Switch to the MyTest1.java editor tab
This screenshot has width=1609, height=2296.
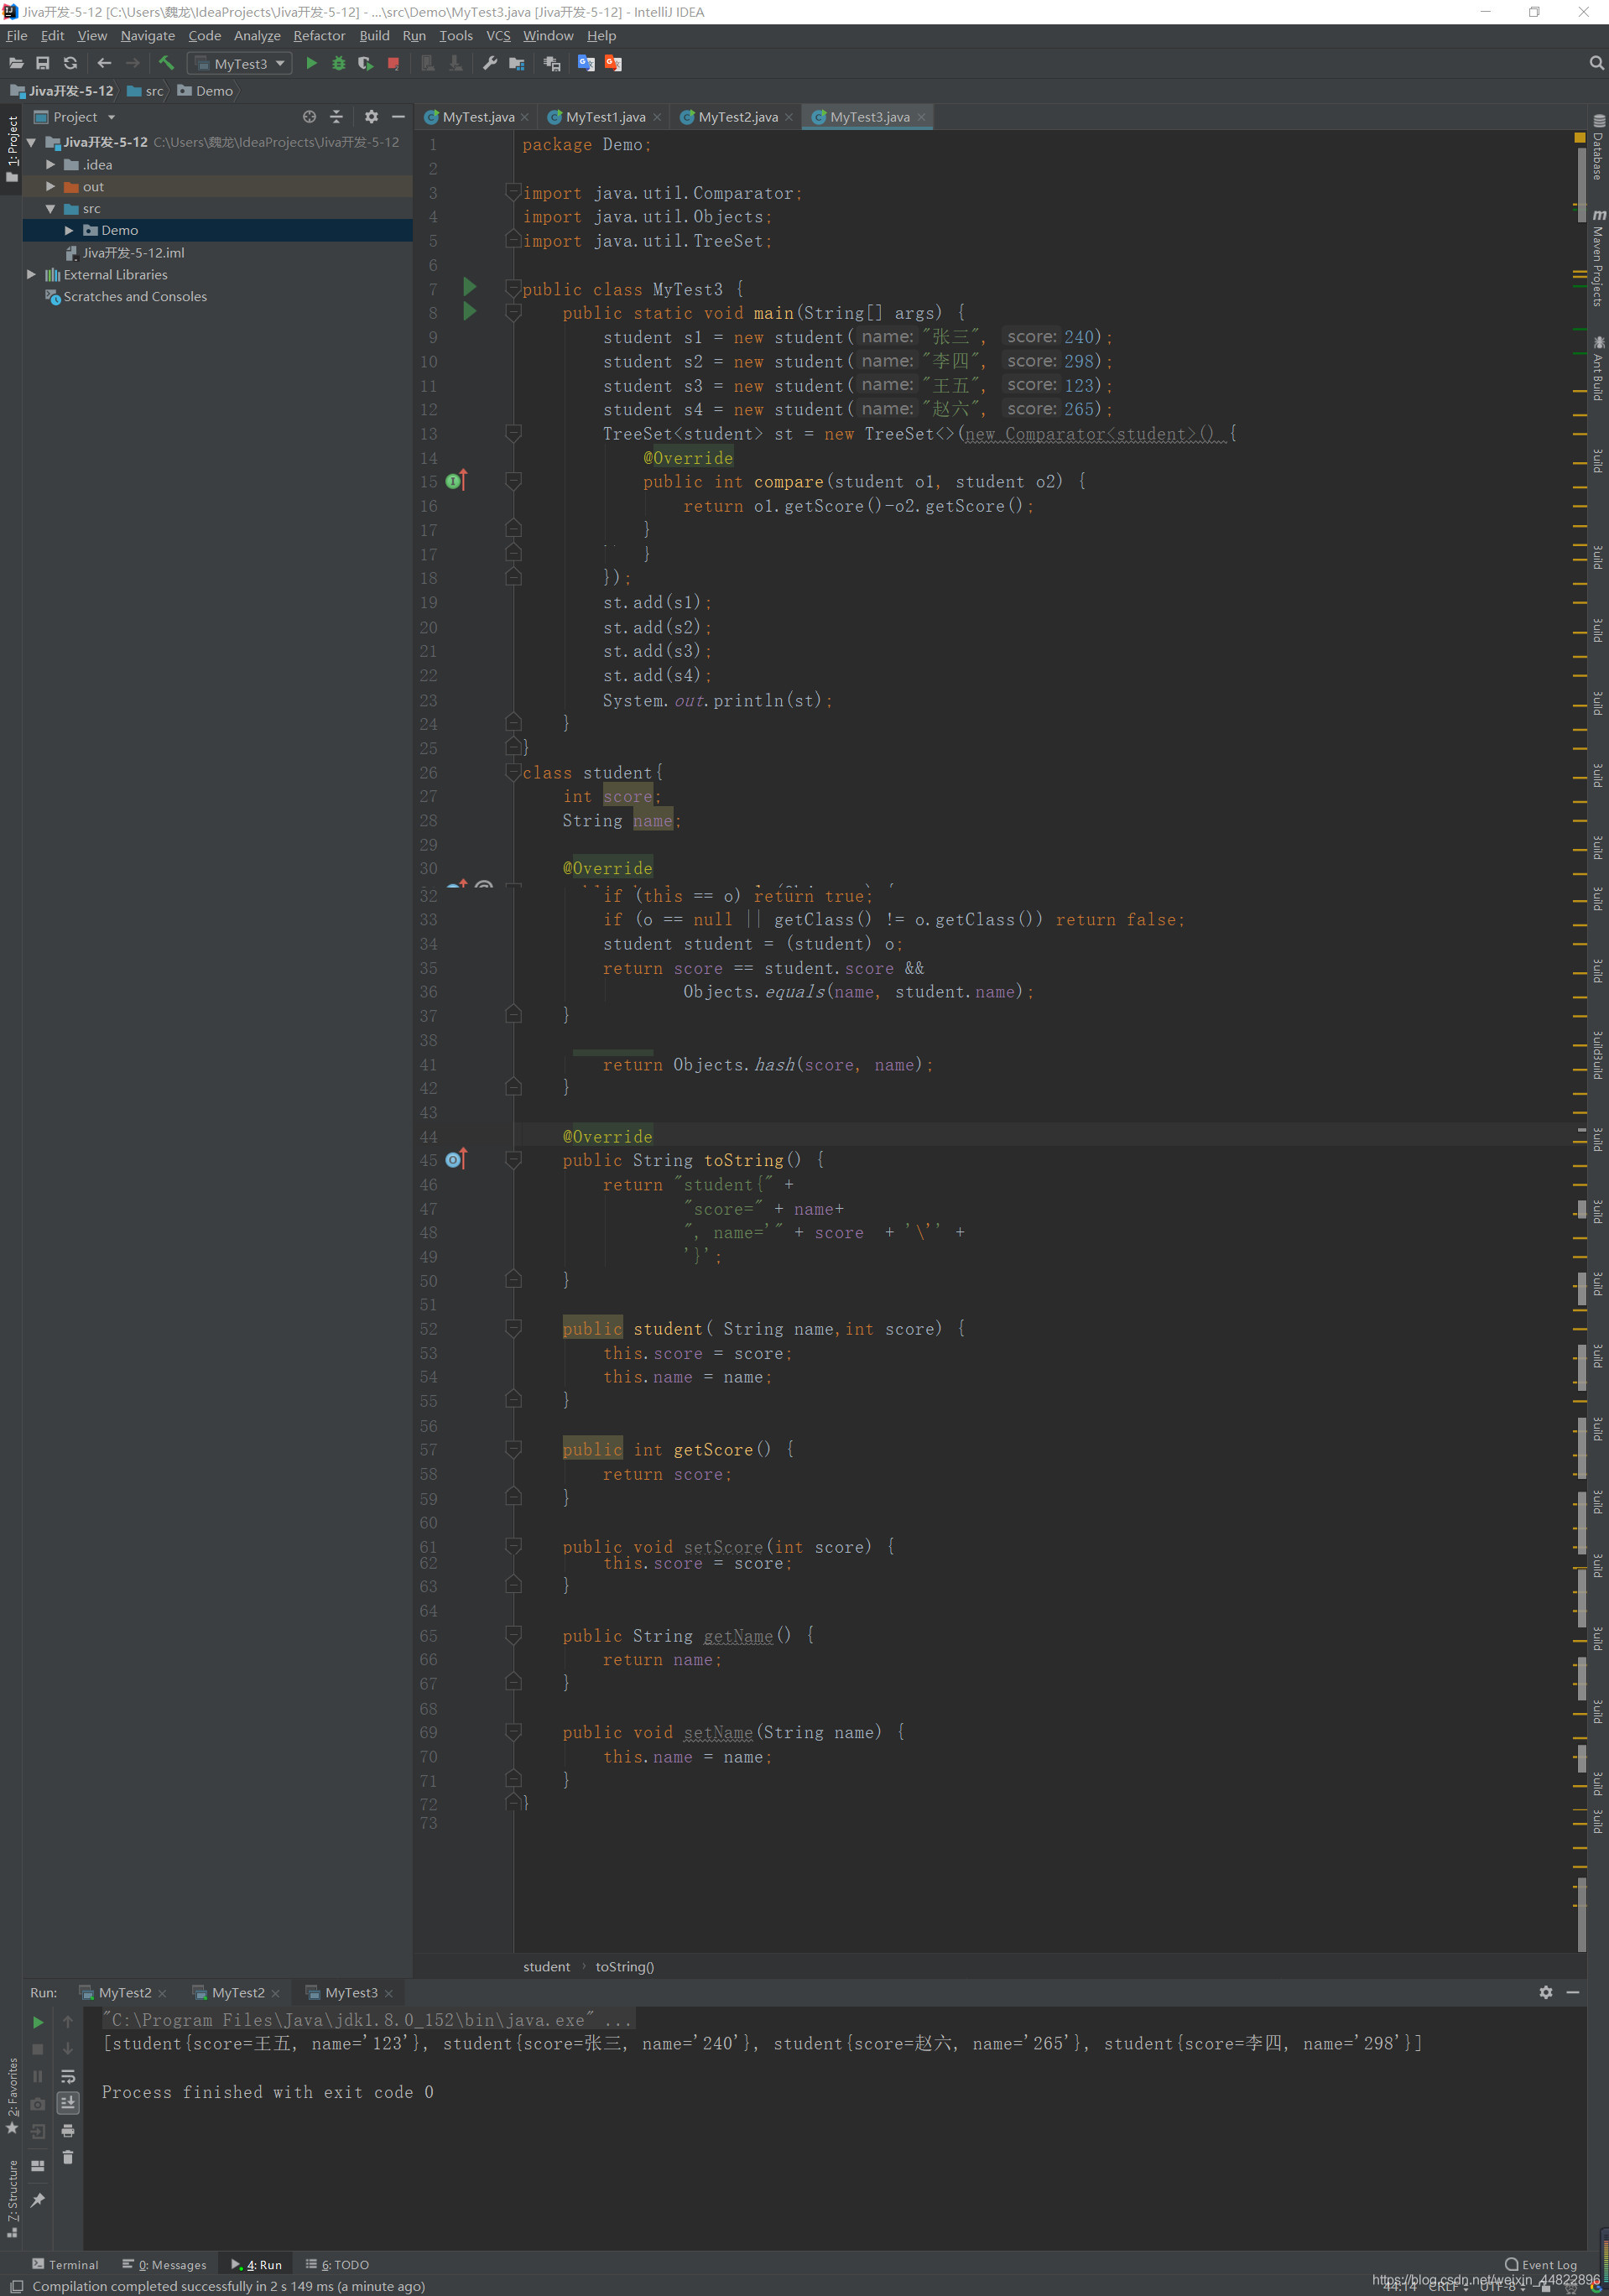pyautogui.click(x=605, y=117)
